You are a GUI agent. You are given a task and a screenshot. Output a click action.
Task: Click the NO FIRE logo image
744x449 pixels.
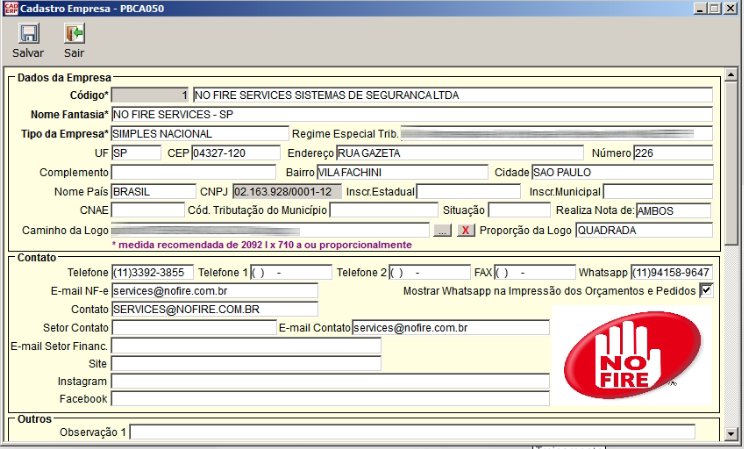[632, 355]
